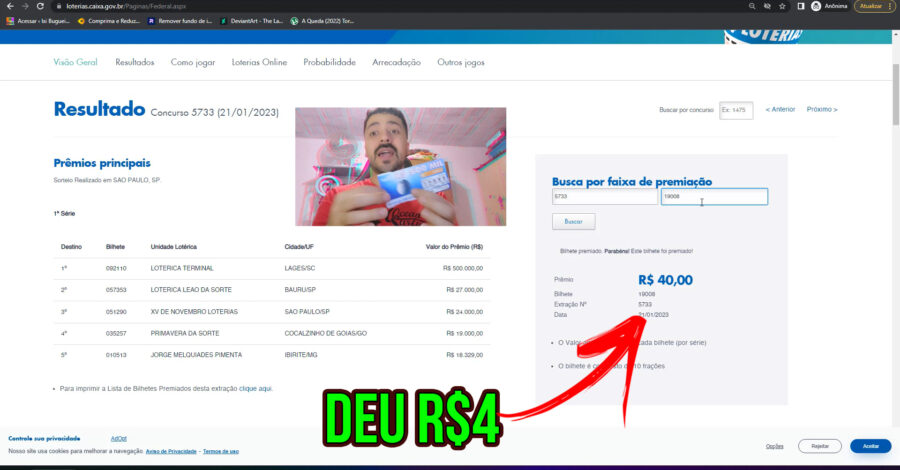The height and width of the screenshot is (470, 900).
Task: Click the zoom magnifier icon in address bar
Action: [752, 6]
